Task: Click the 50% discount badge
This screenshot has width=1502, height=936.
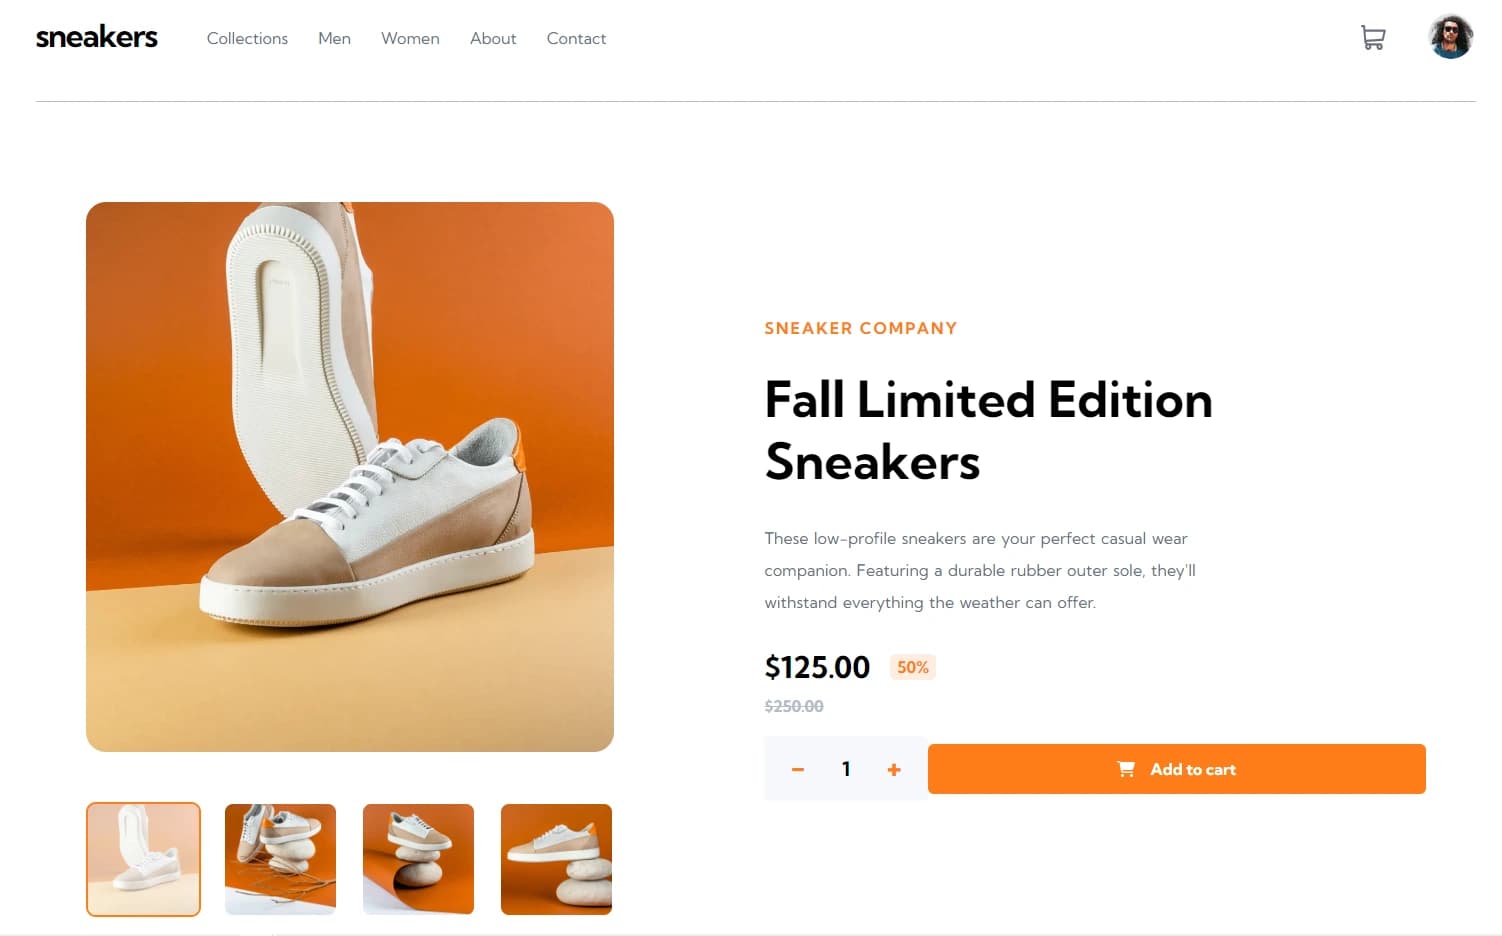Action: pyautogui.click(x=912, y=667)
